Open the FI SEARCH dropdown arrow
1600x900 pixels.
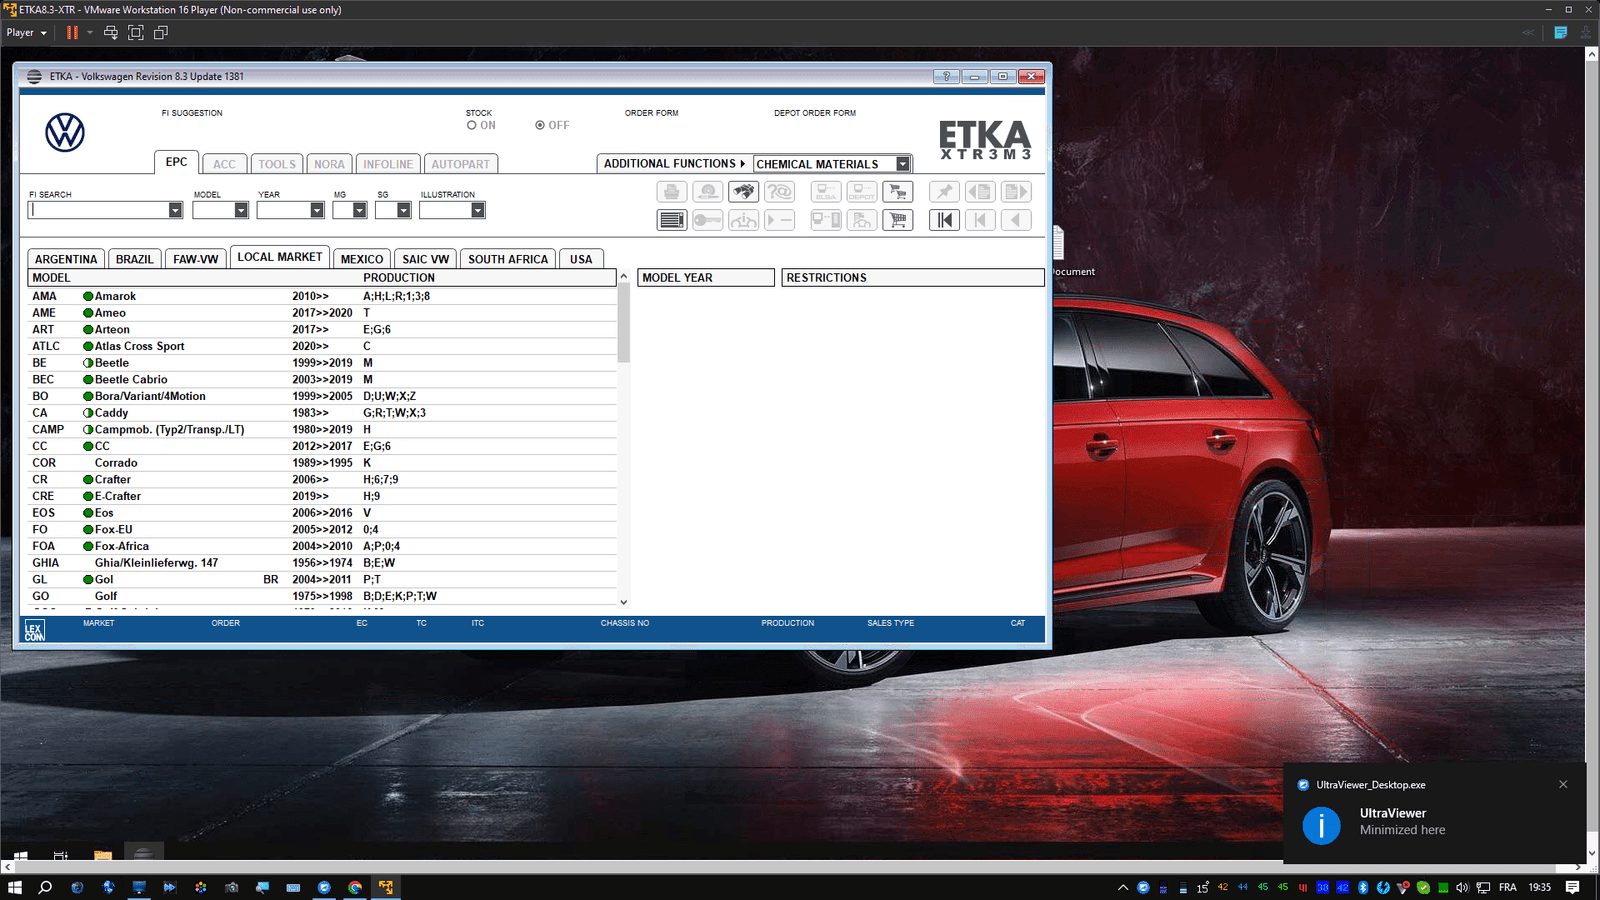click(175, 210)
